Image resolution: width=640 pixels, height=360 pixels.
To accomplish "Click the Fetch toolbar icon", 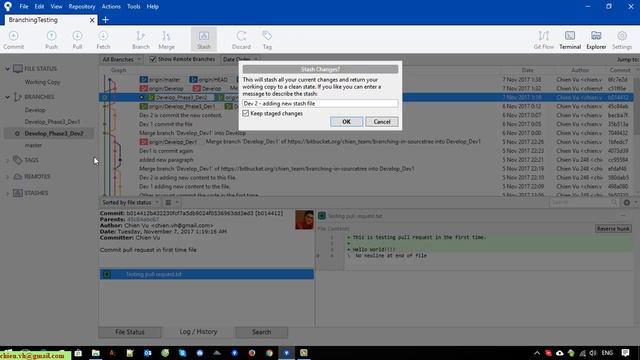I will pyautogui.click(x=103, y=40).
